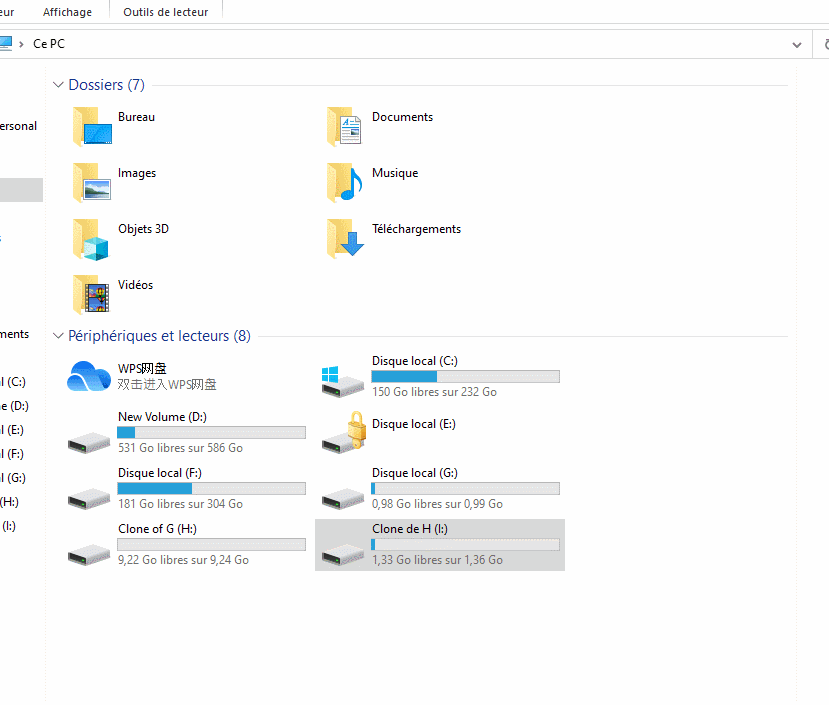Open the Musique folder icon

pos(346,183)
